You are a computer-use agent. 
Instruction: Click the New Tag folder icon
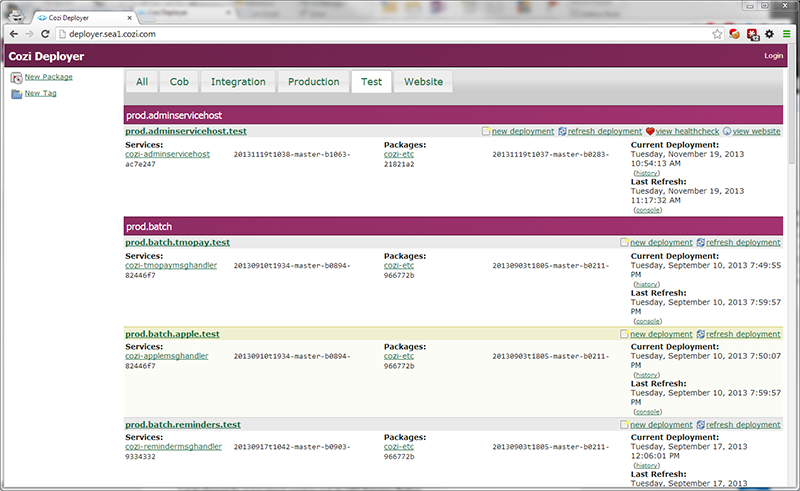pyautogui.click(x=17, y=94)
